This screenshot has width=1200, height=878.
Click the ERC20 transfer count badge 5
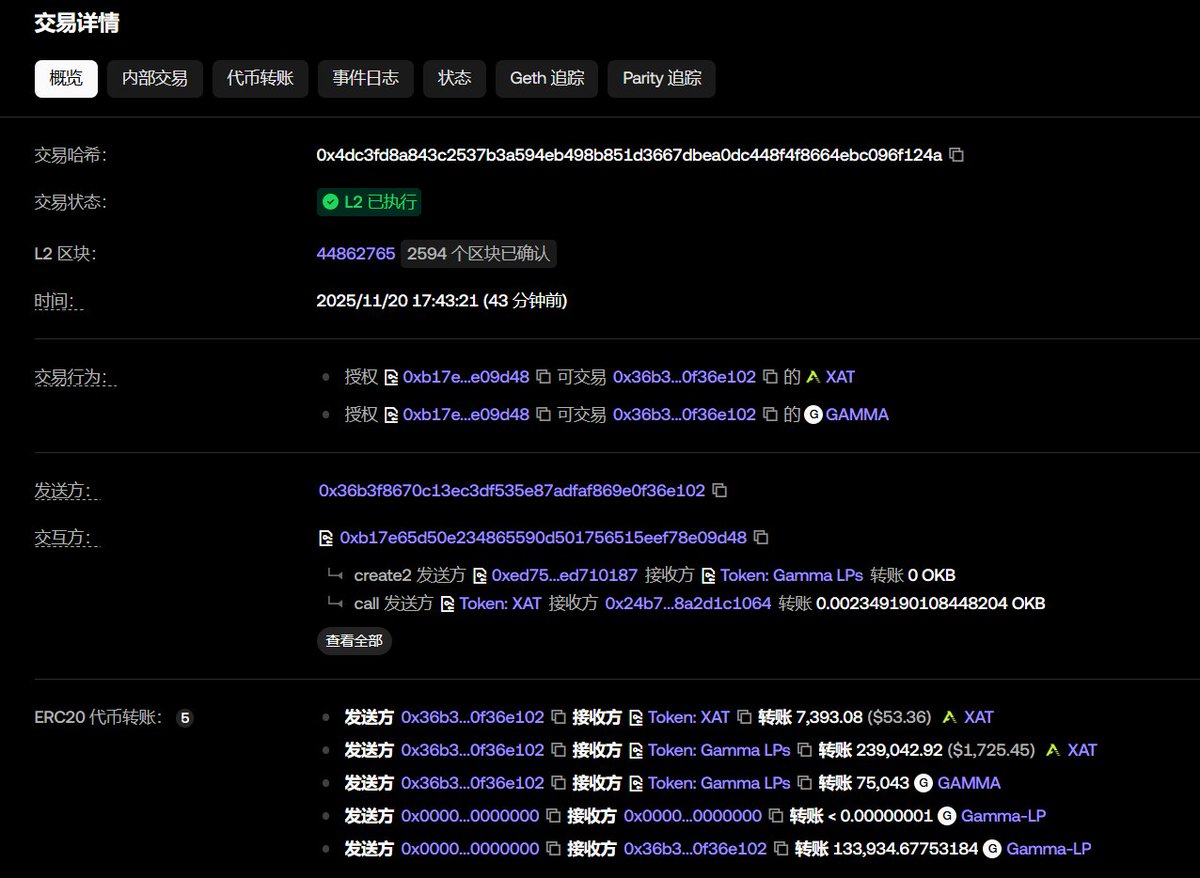point(184,717)
